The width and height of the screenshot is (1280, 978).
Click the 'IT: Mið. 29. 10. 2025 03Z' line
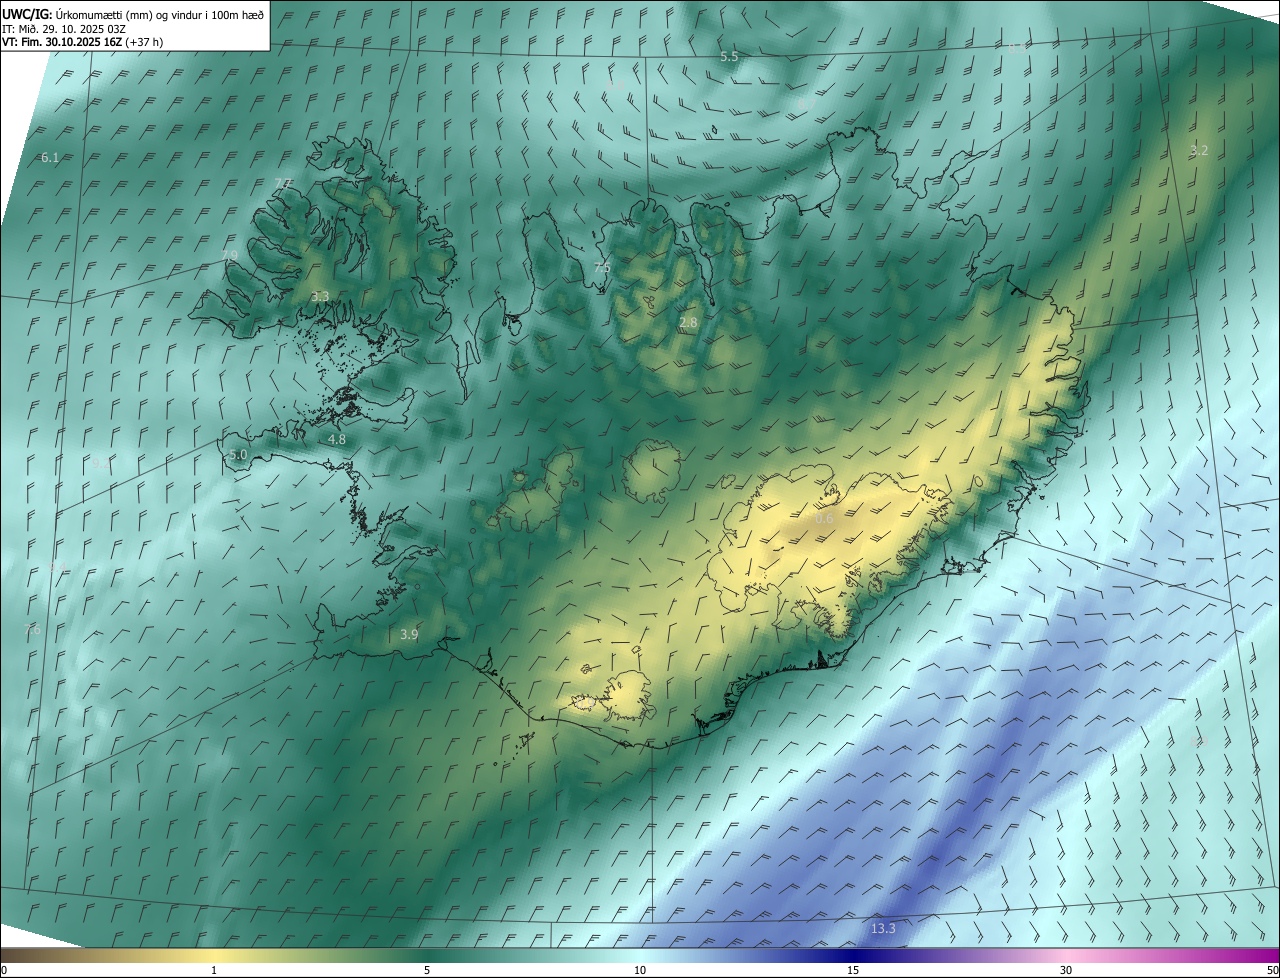63,28
